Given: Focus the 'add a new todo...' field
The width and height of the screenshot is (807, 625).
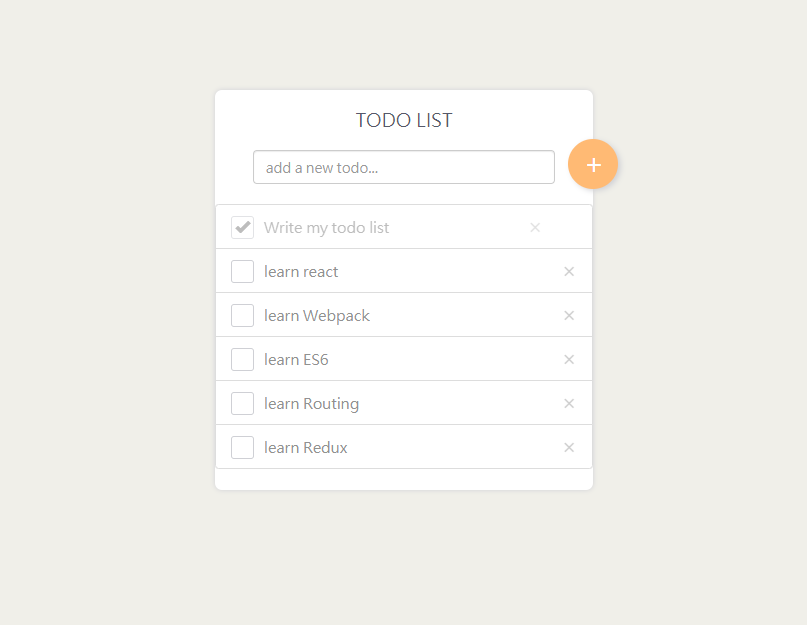Looking at the screenshot, I should point(404,167).
